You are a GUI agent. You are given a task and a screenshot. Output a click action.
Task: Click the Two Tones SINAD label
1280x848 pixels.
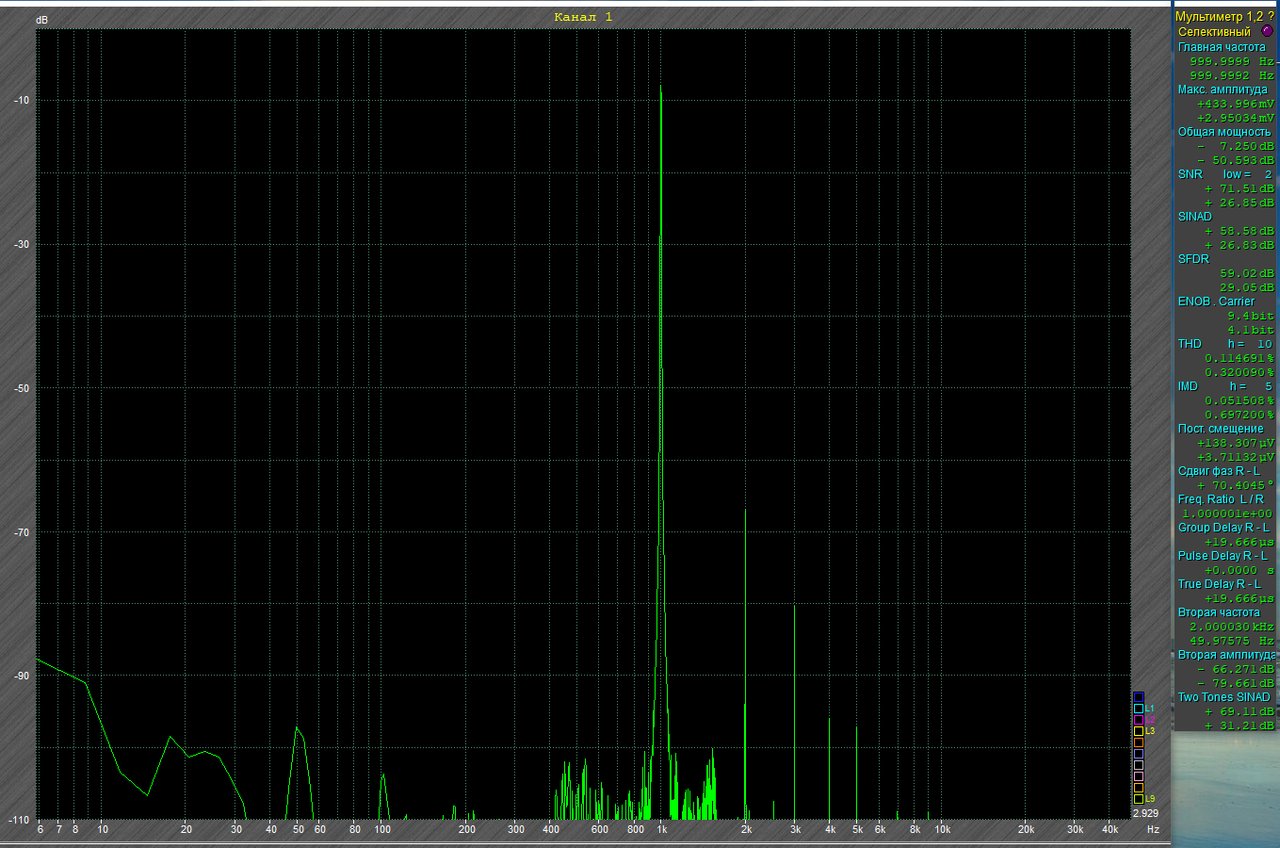(1224, 696)
